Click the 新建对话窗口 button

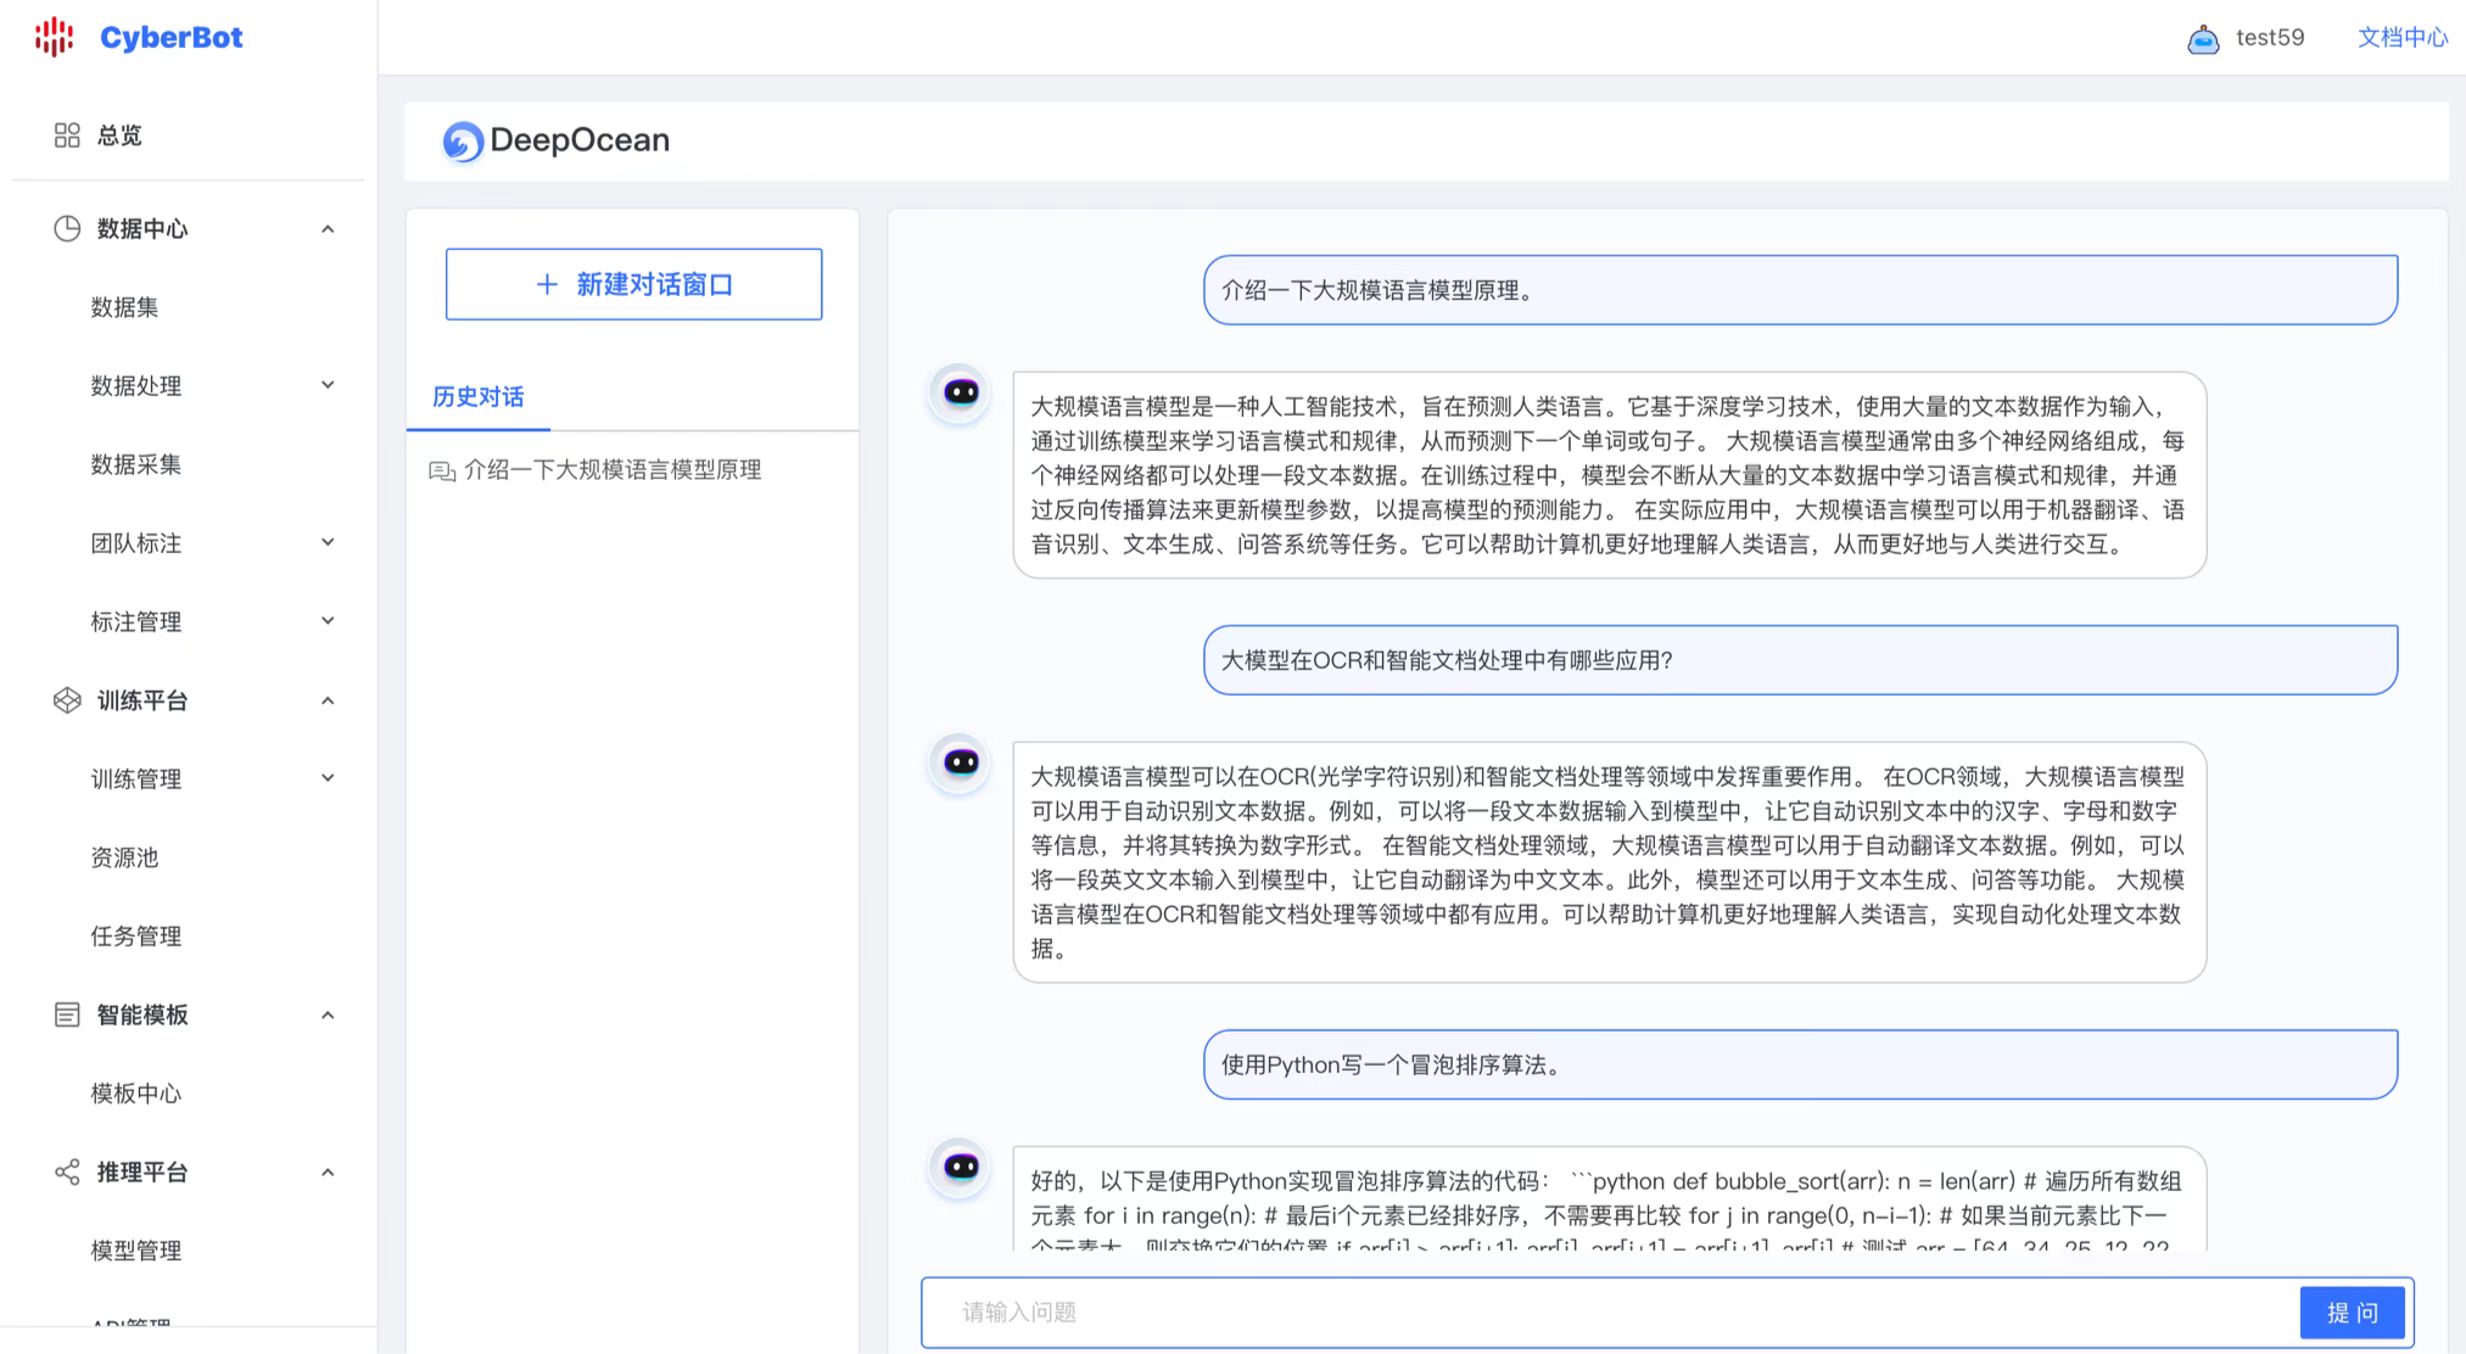click(634, 285)
